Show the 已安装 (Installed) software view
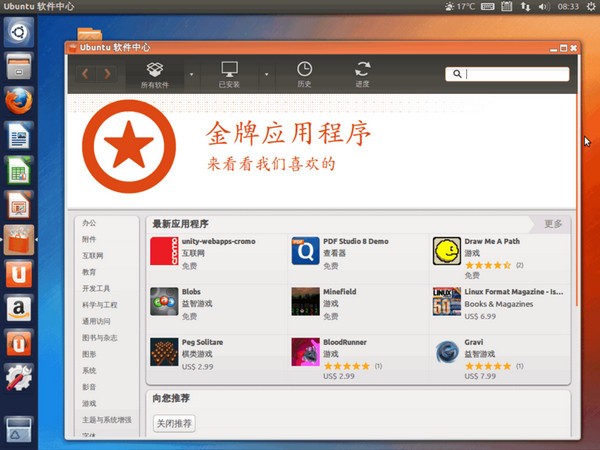Screen dimensions: 600x450 pyautogui.click(x=229, y=75)
